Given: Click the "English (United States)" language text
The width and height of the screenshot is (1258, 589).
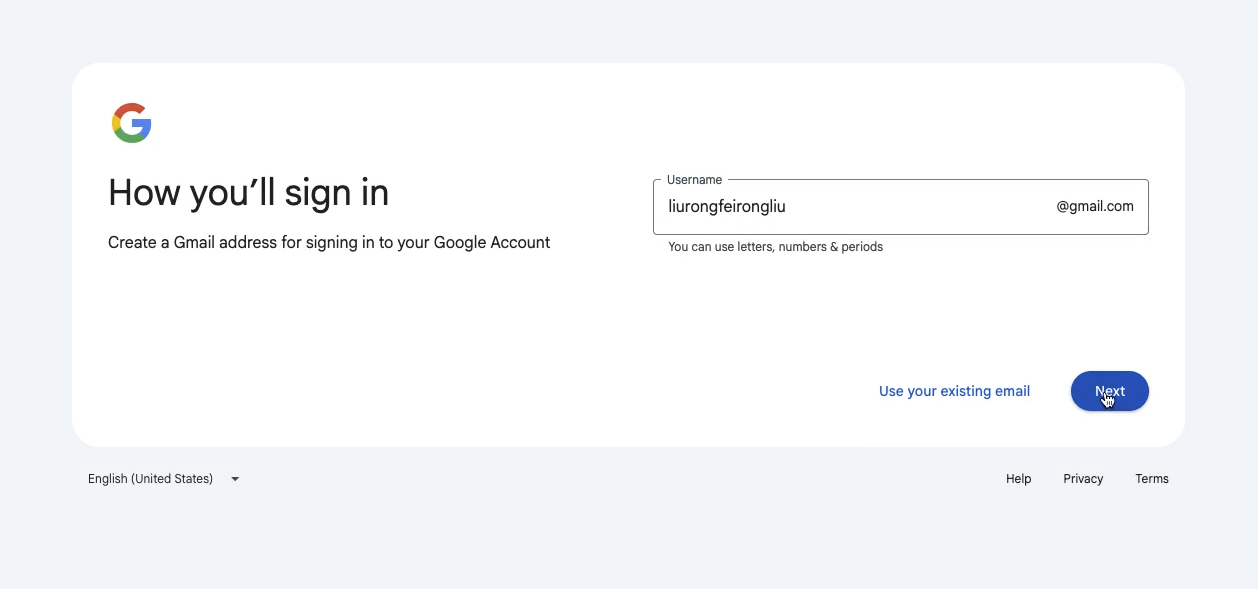Looking at the screenshot, I should 150,479.
